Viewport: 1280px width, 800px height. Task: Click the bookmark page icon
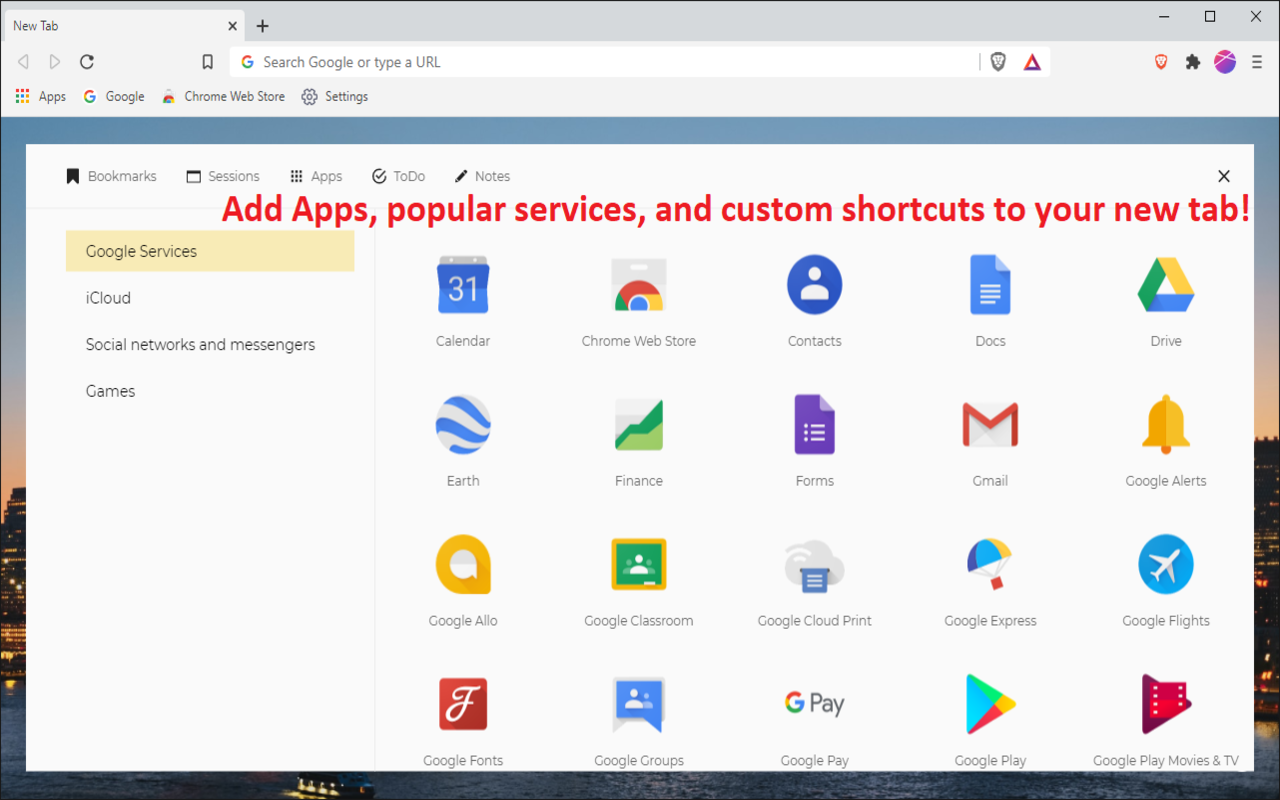point(207,62)
